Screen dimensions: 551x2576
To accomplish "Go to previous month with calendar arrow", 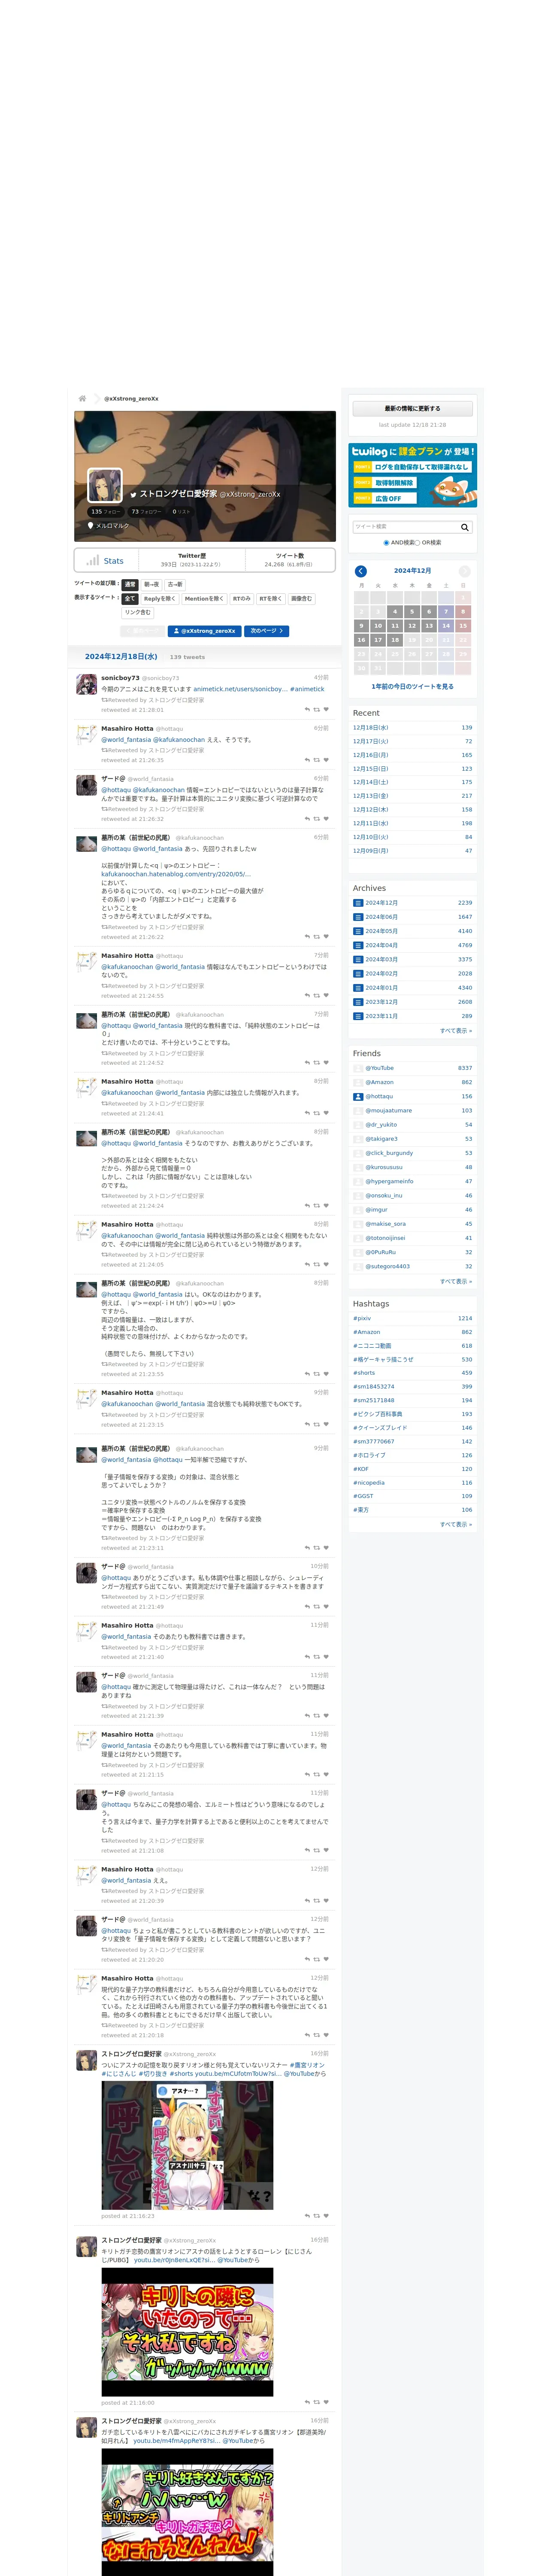I will pos(361,571).
